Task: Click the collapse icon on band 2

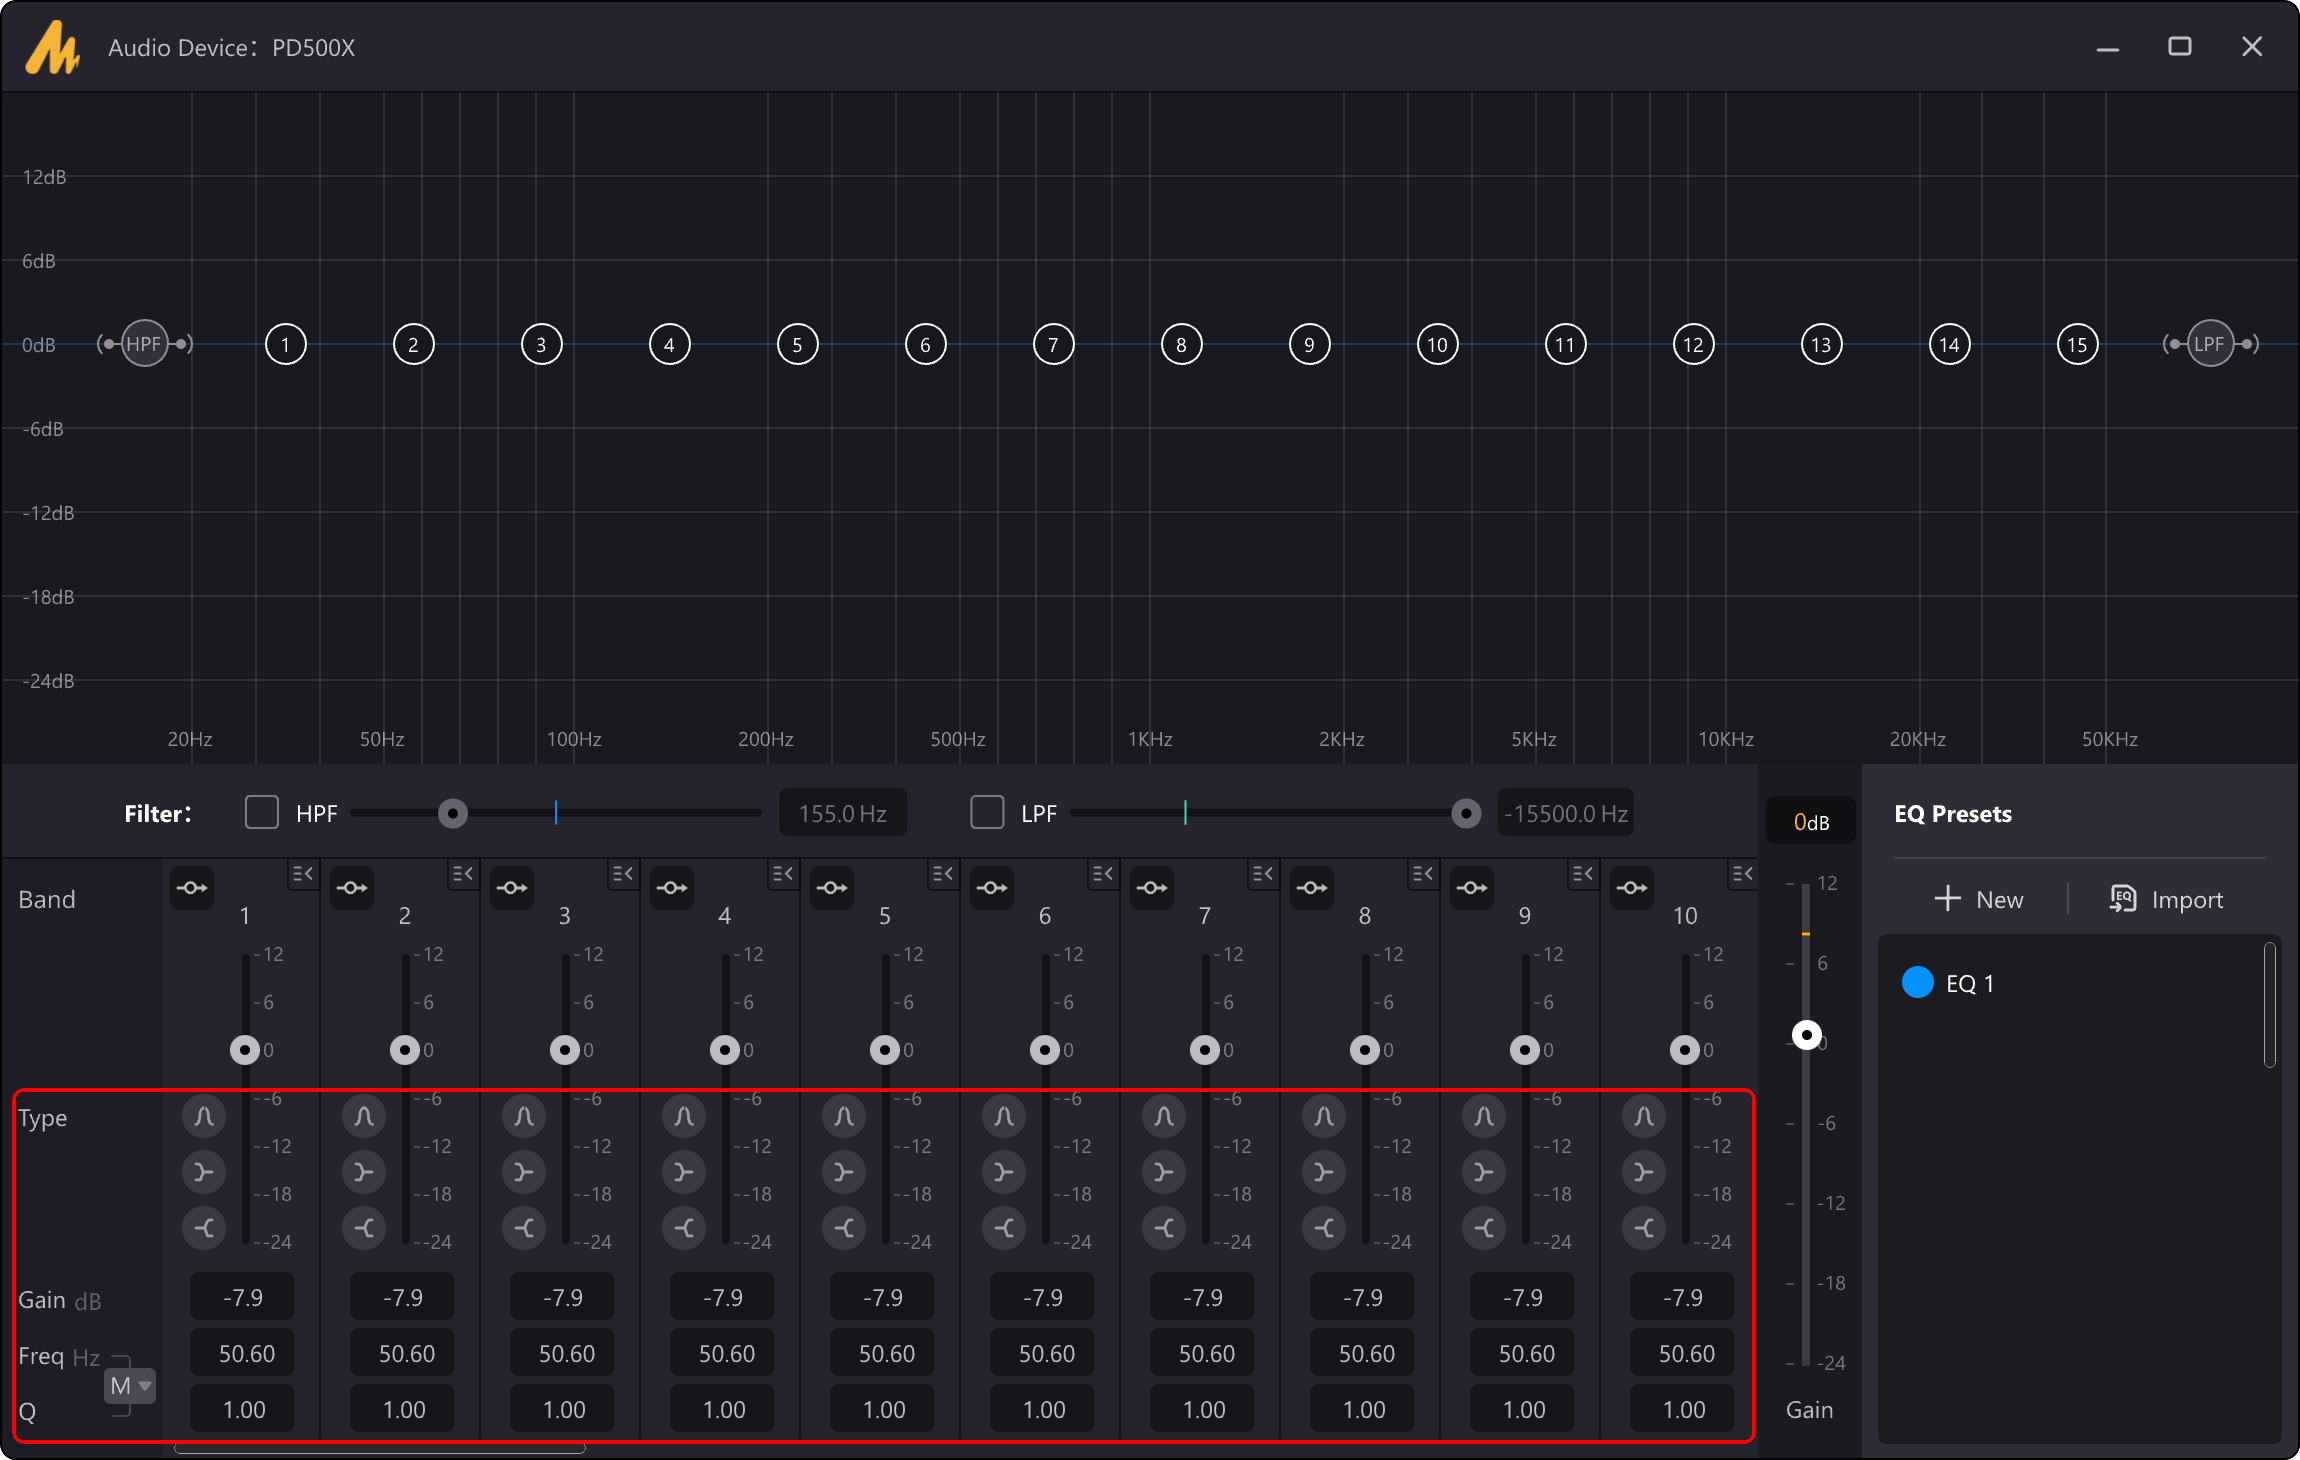Action: [463, 874]
